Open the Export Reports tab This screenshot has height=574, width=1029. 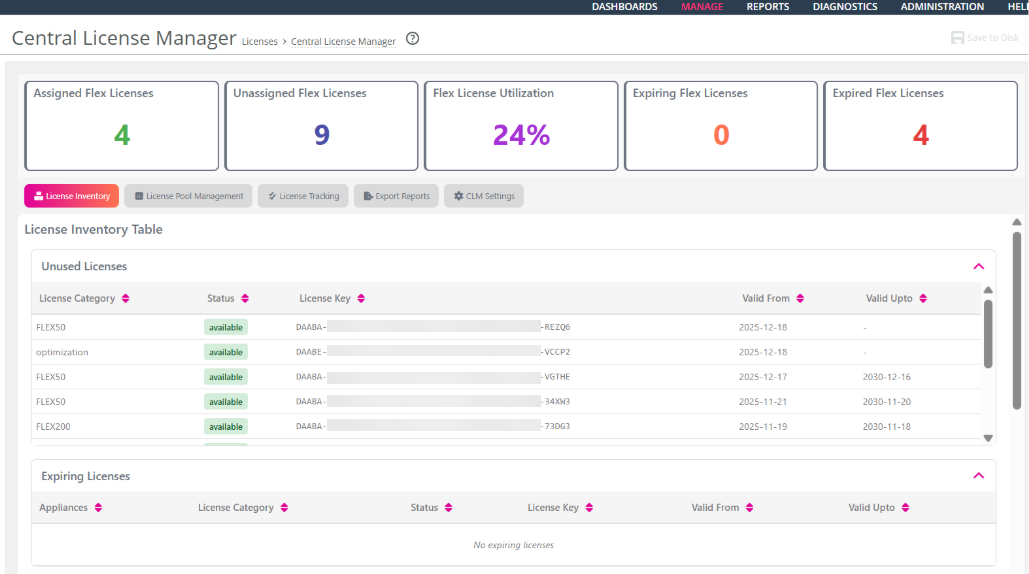(396, 196)
